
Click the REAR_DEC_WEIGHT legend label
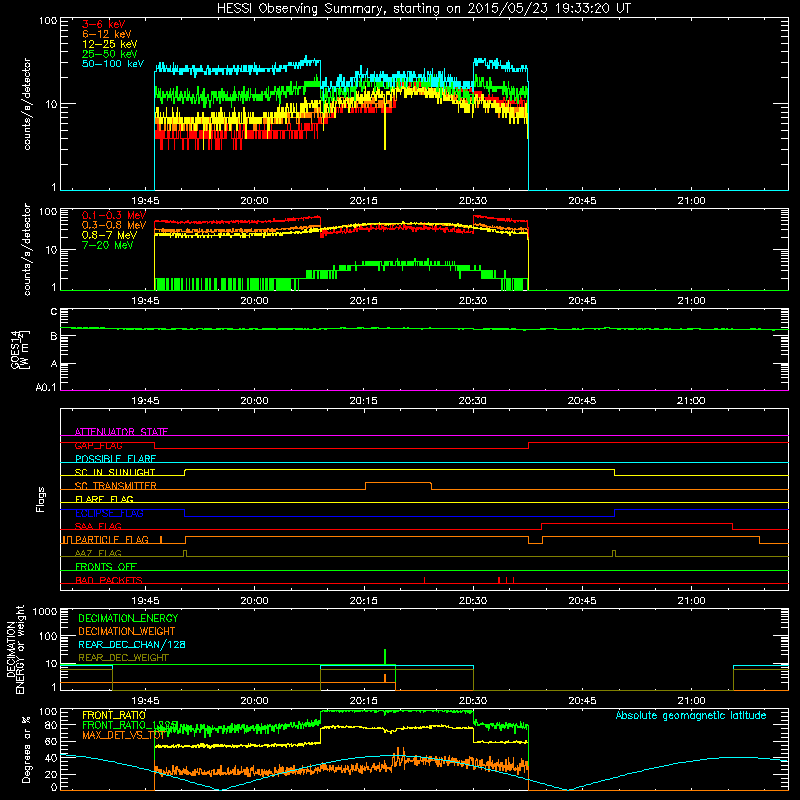pos(123,658)
